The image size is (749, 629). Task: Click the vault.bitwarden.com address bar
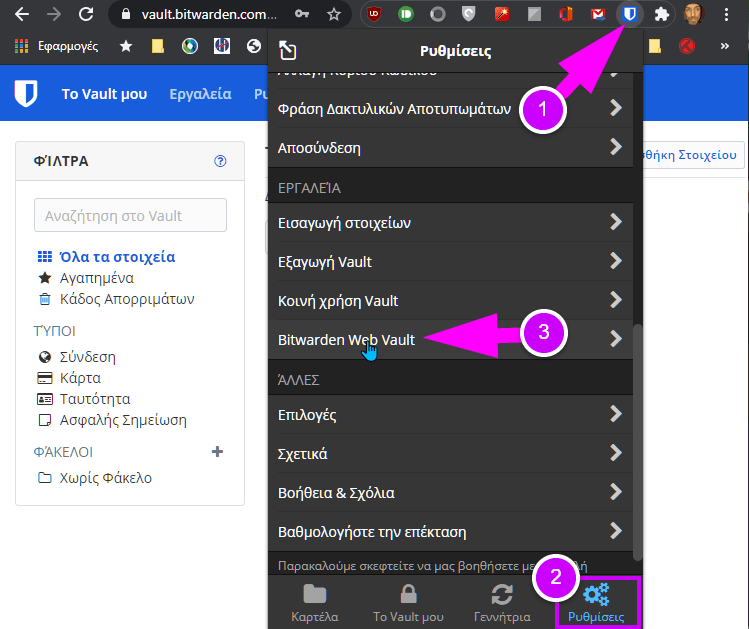click(209, 14)
